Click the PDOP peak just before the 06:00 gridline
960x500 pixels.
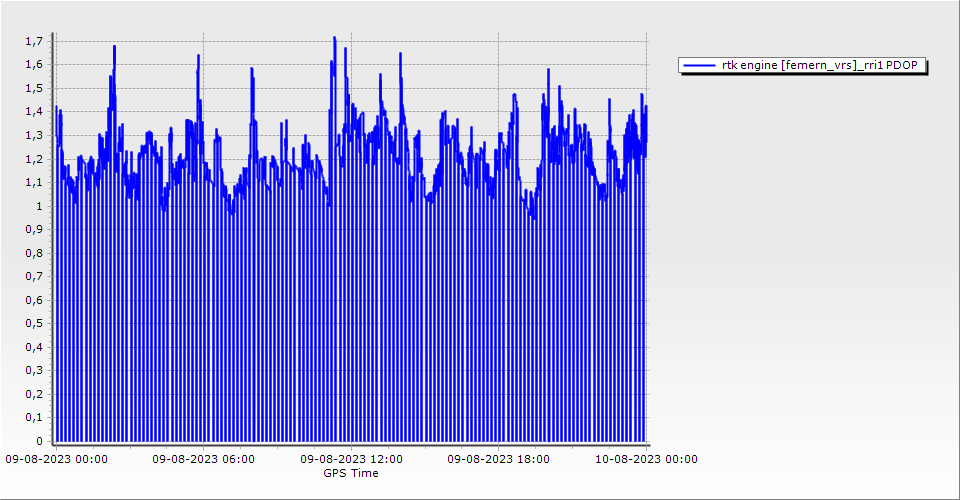click(x=199, y=56)
